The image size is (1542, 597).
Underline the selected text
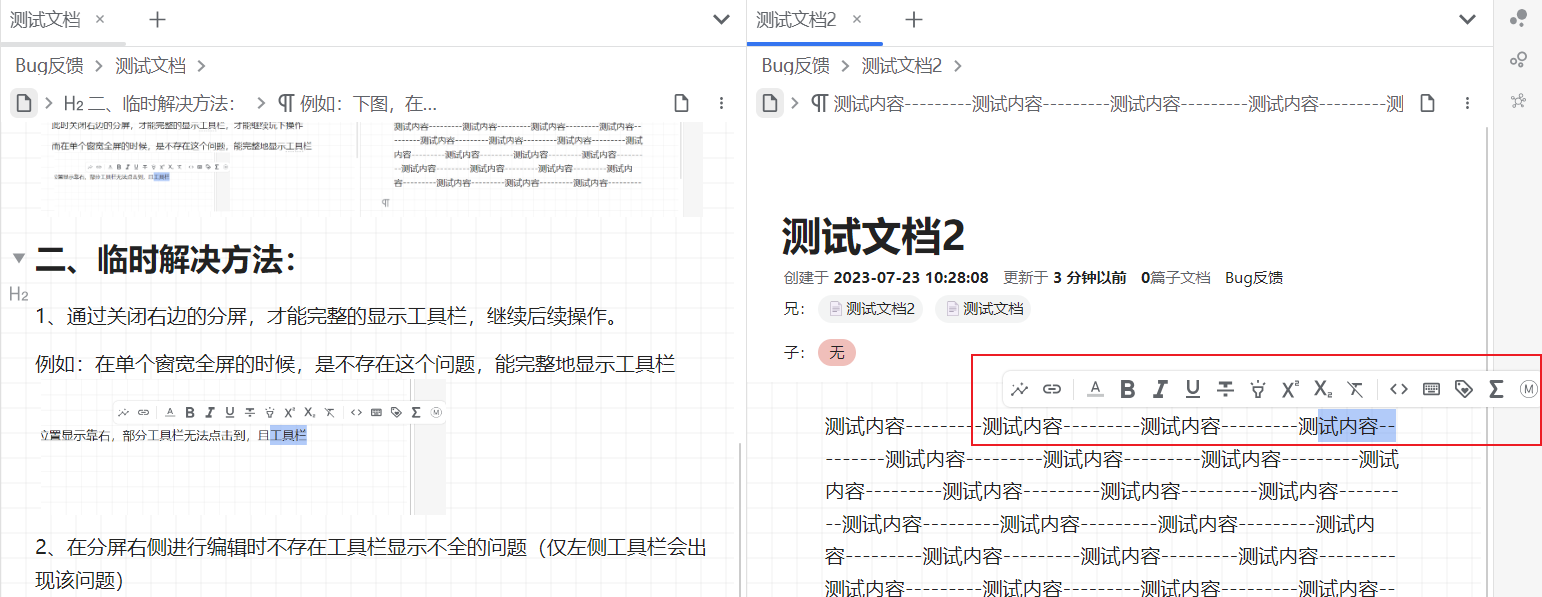tap(1192, 389)
